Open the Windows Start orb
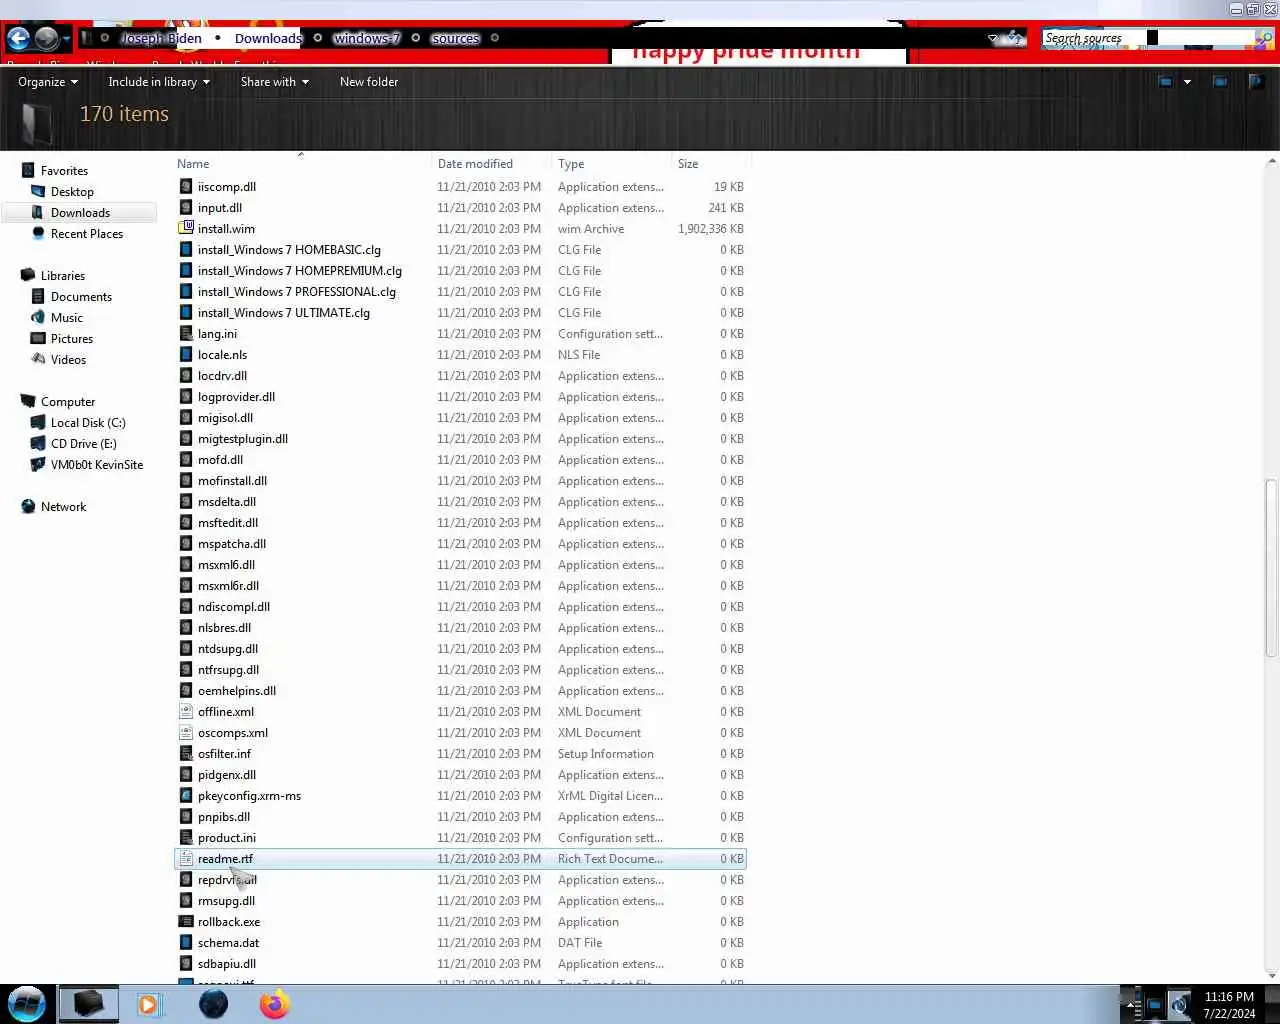Image resolution: width=1280 pixels, height=1024 pixels. [27, 1004]
